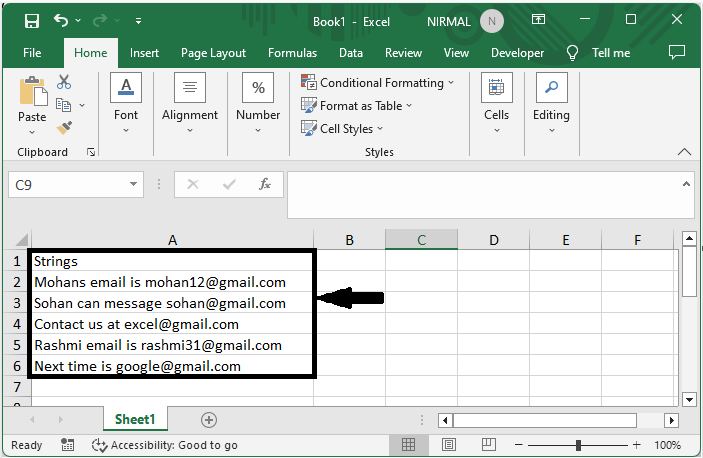
Task: Click the Redo arrow icon
Action: 100,20
